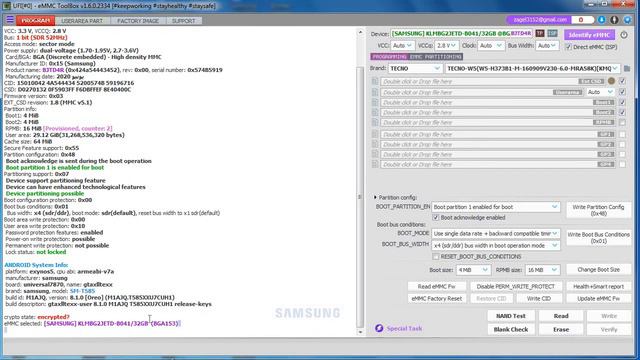Enable the GP1 row checkbox
This screenshot has height=360, width=640.
tap(622, 134)
